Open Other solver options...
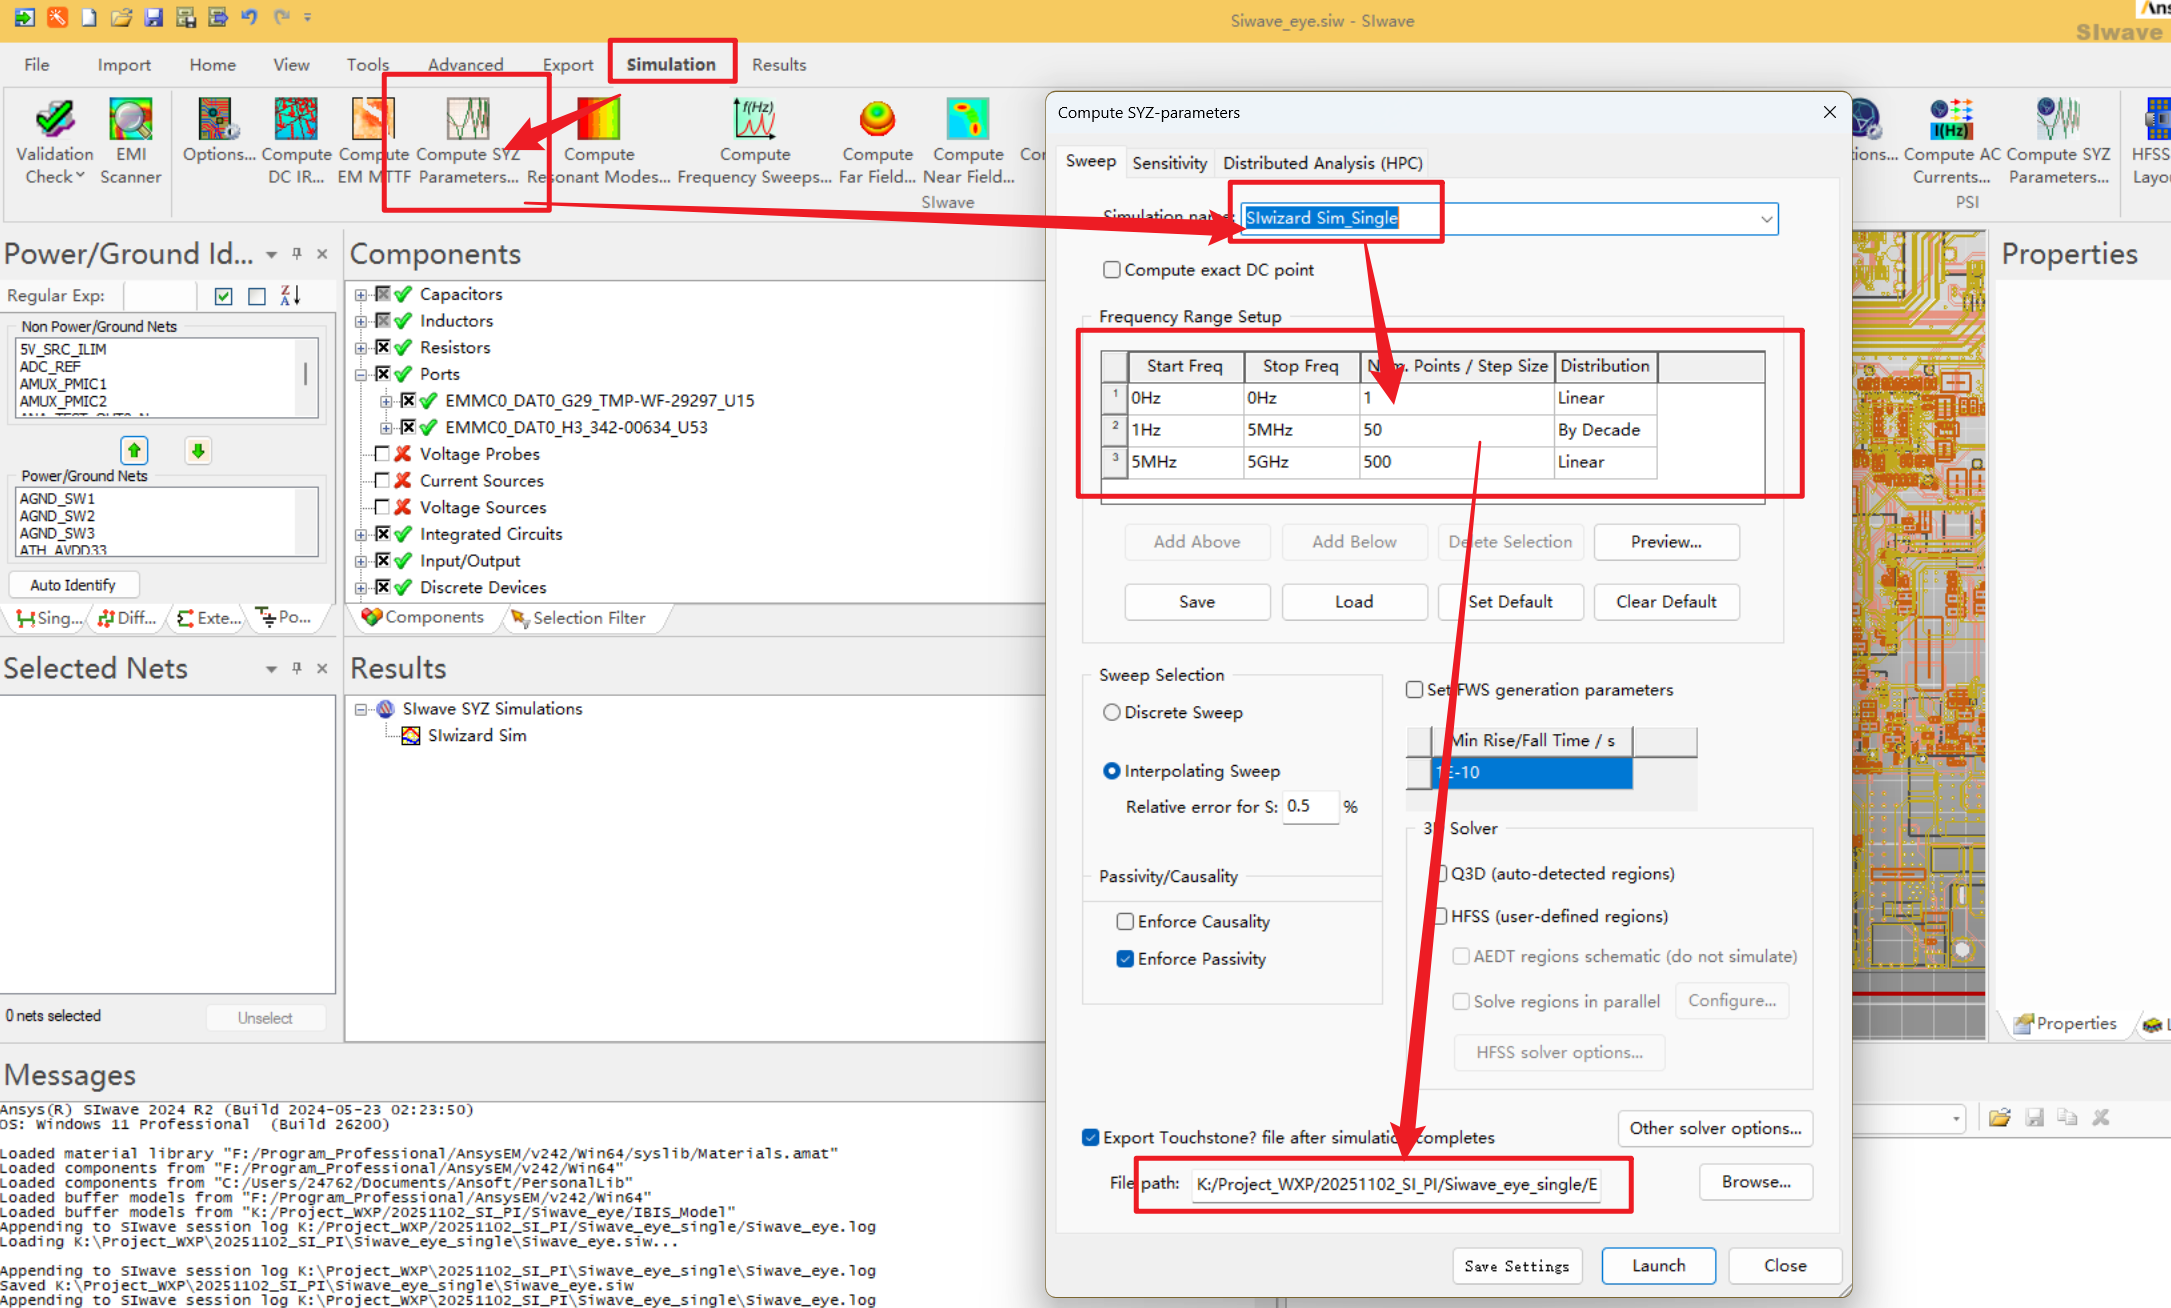The width and height of the screenshot is (2171, 1308). pyautogui.click(x=1715, y=1128)
